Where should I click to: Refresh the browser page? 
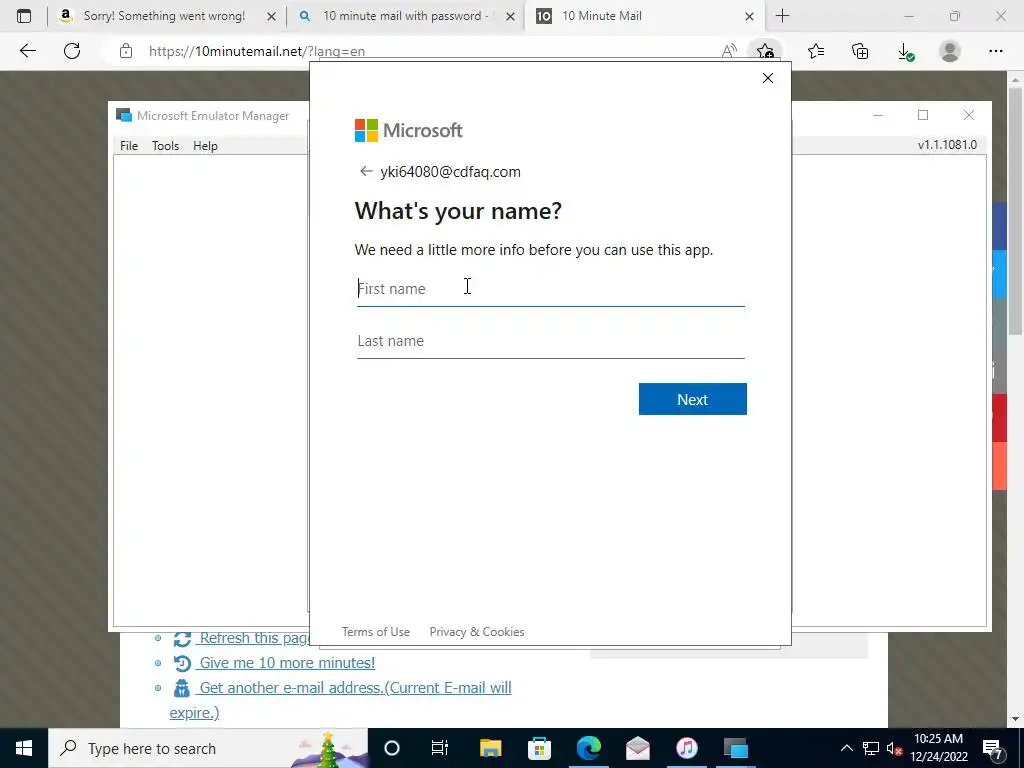click(72, 51)
